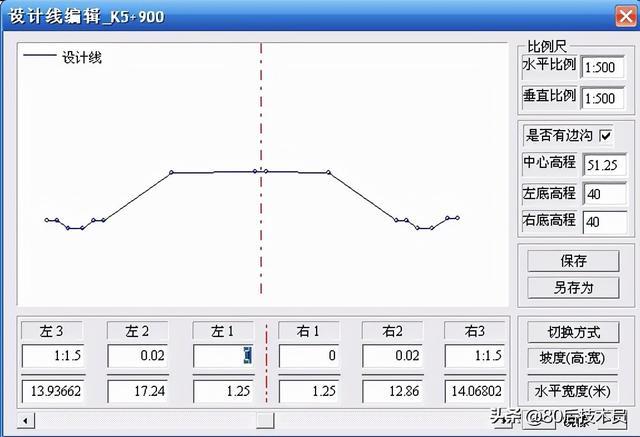Viewport: 640px width, 437px height.
Task: Click the 设计线 legend label
Action: 82,58
